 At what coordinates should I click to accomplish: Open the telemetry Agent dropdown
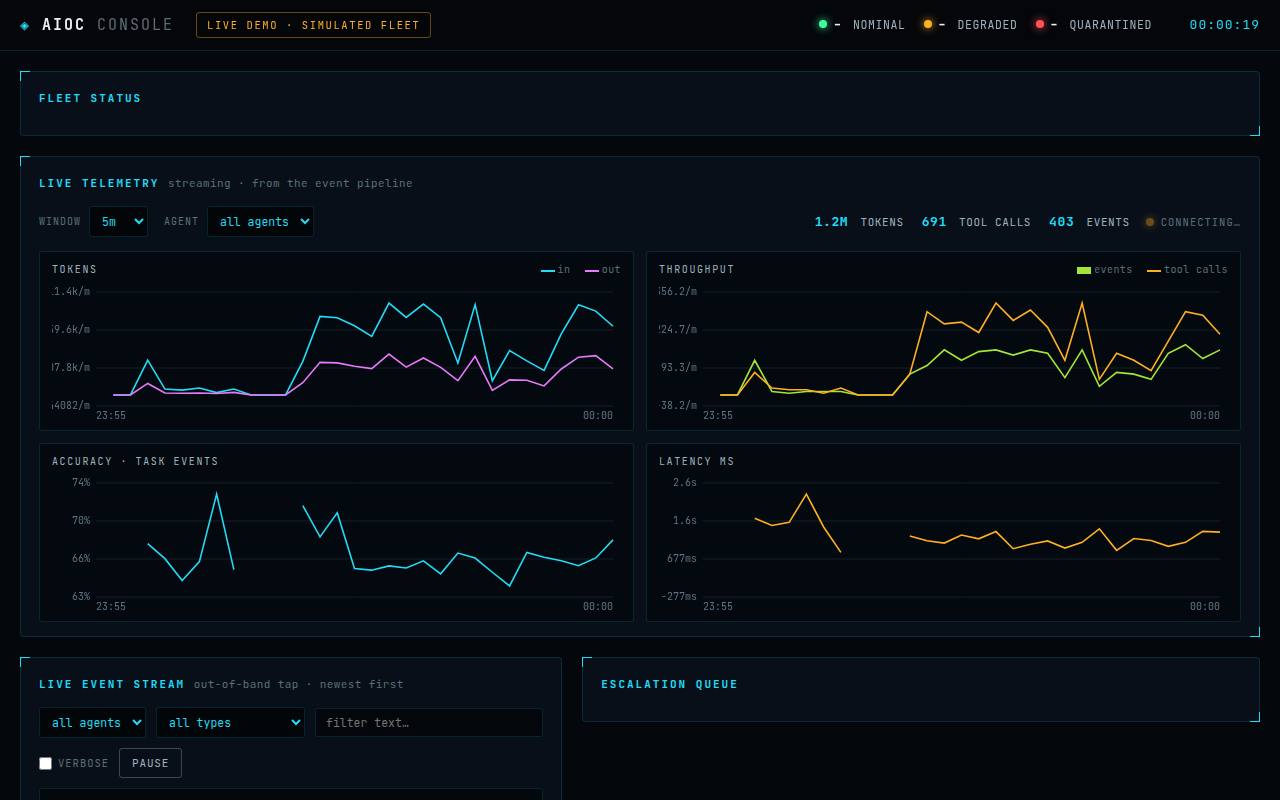260,222
